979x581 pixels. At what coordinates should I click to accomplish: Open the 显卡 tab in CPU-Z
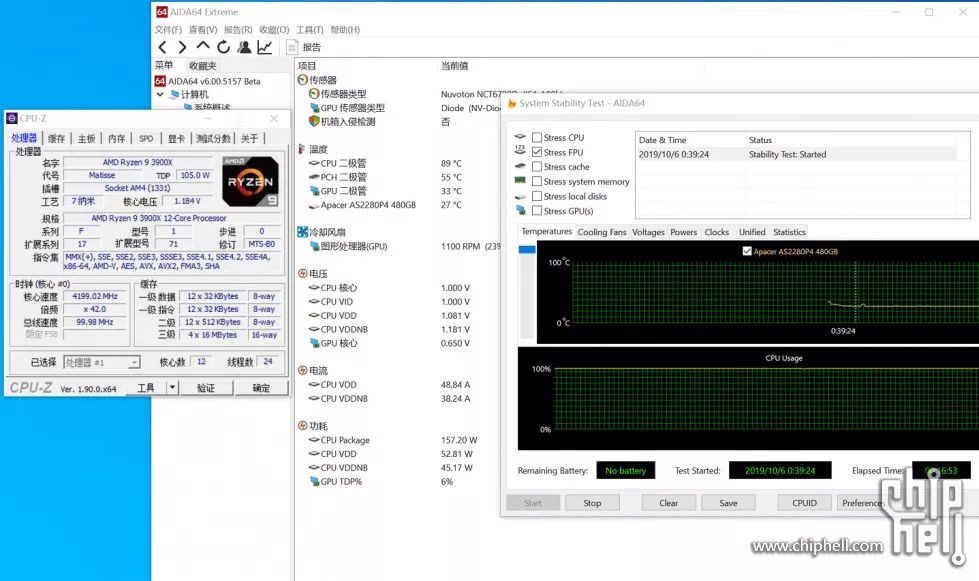[177, 139]
